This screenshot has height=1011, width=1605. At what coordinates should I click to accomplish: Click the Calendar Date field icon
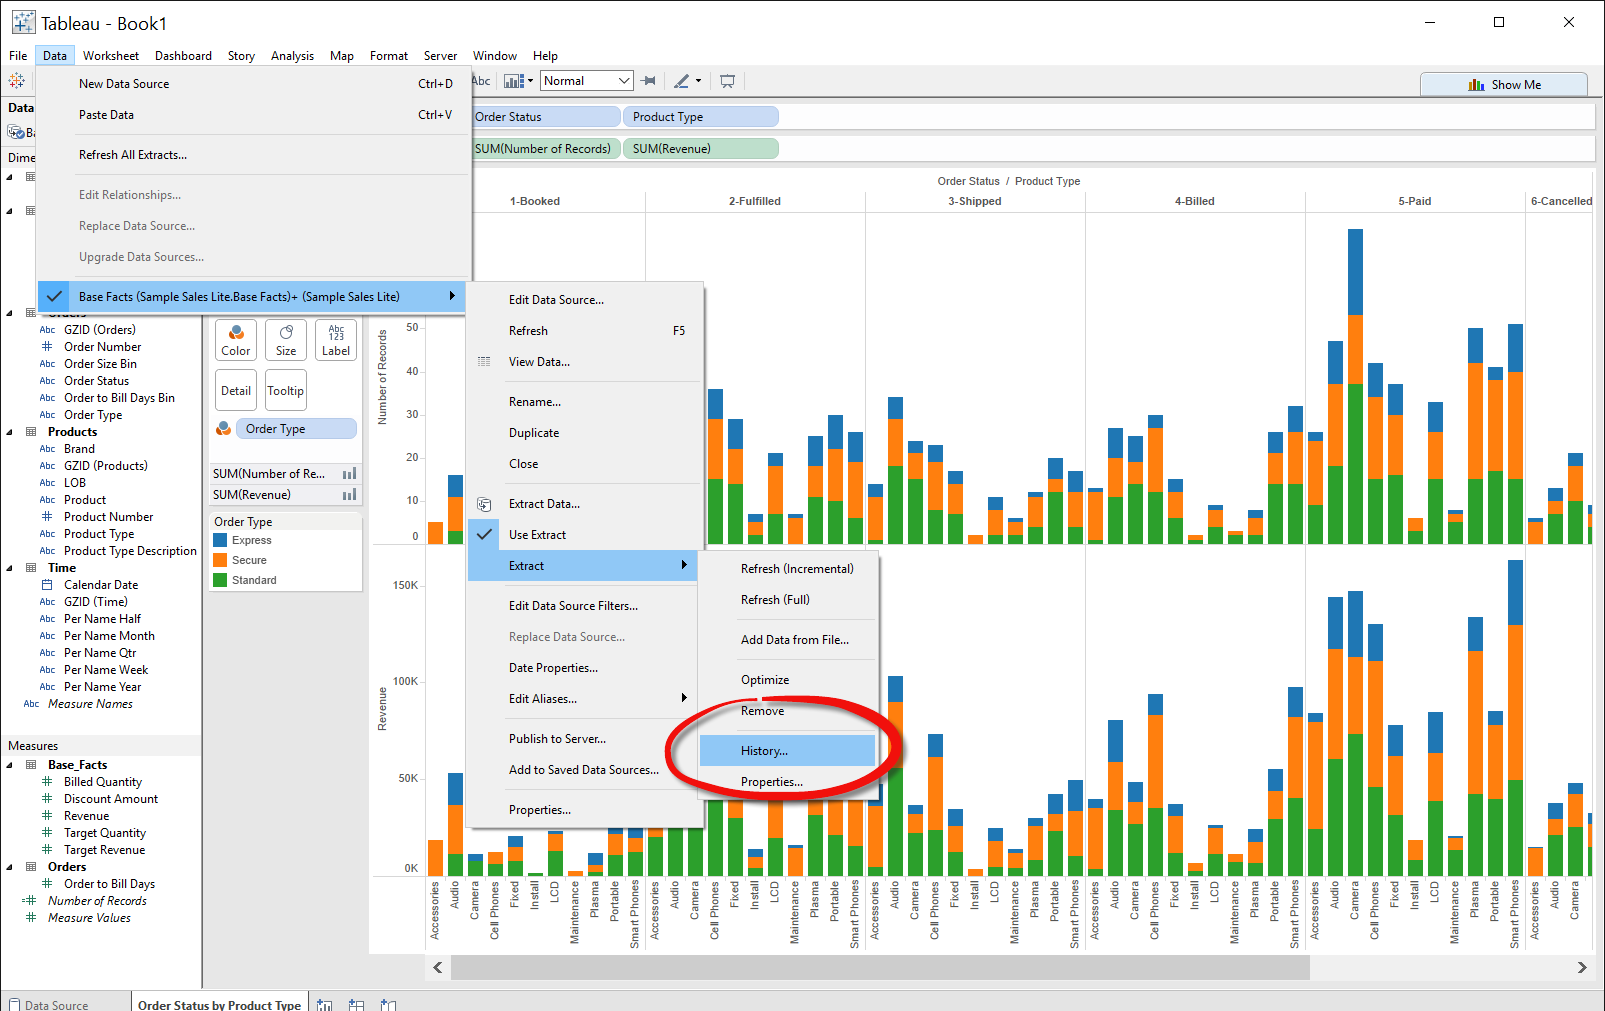click(x=47, y=585)
